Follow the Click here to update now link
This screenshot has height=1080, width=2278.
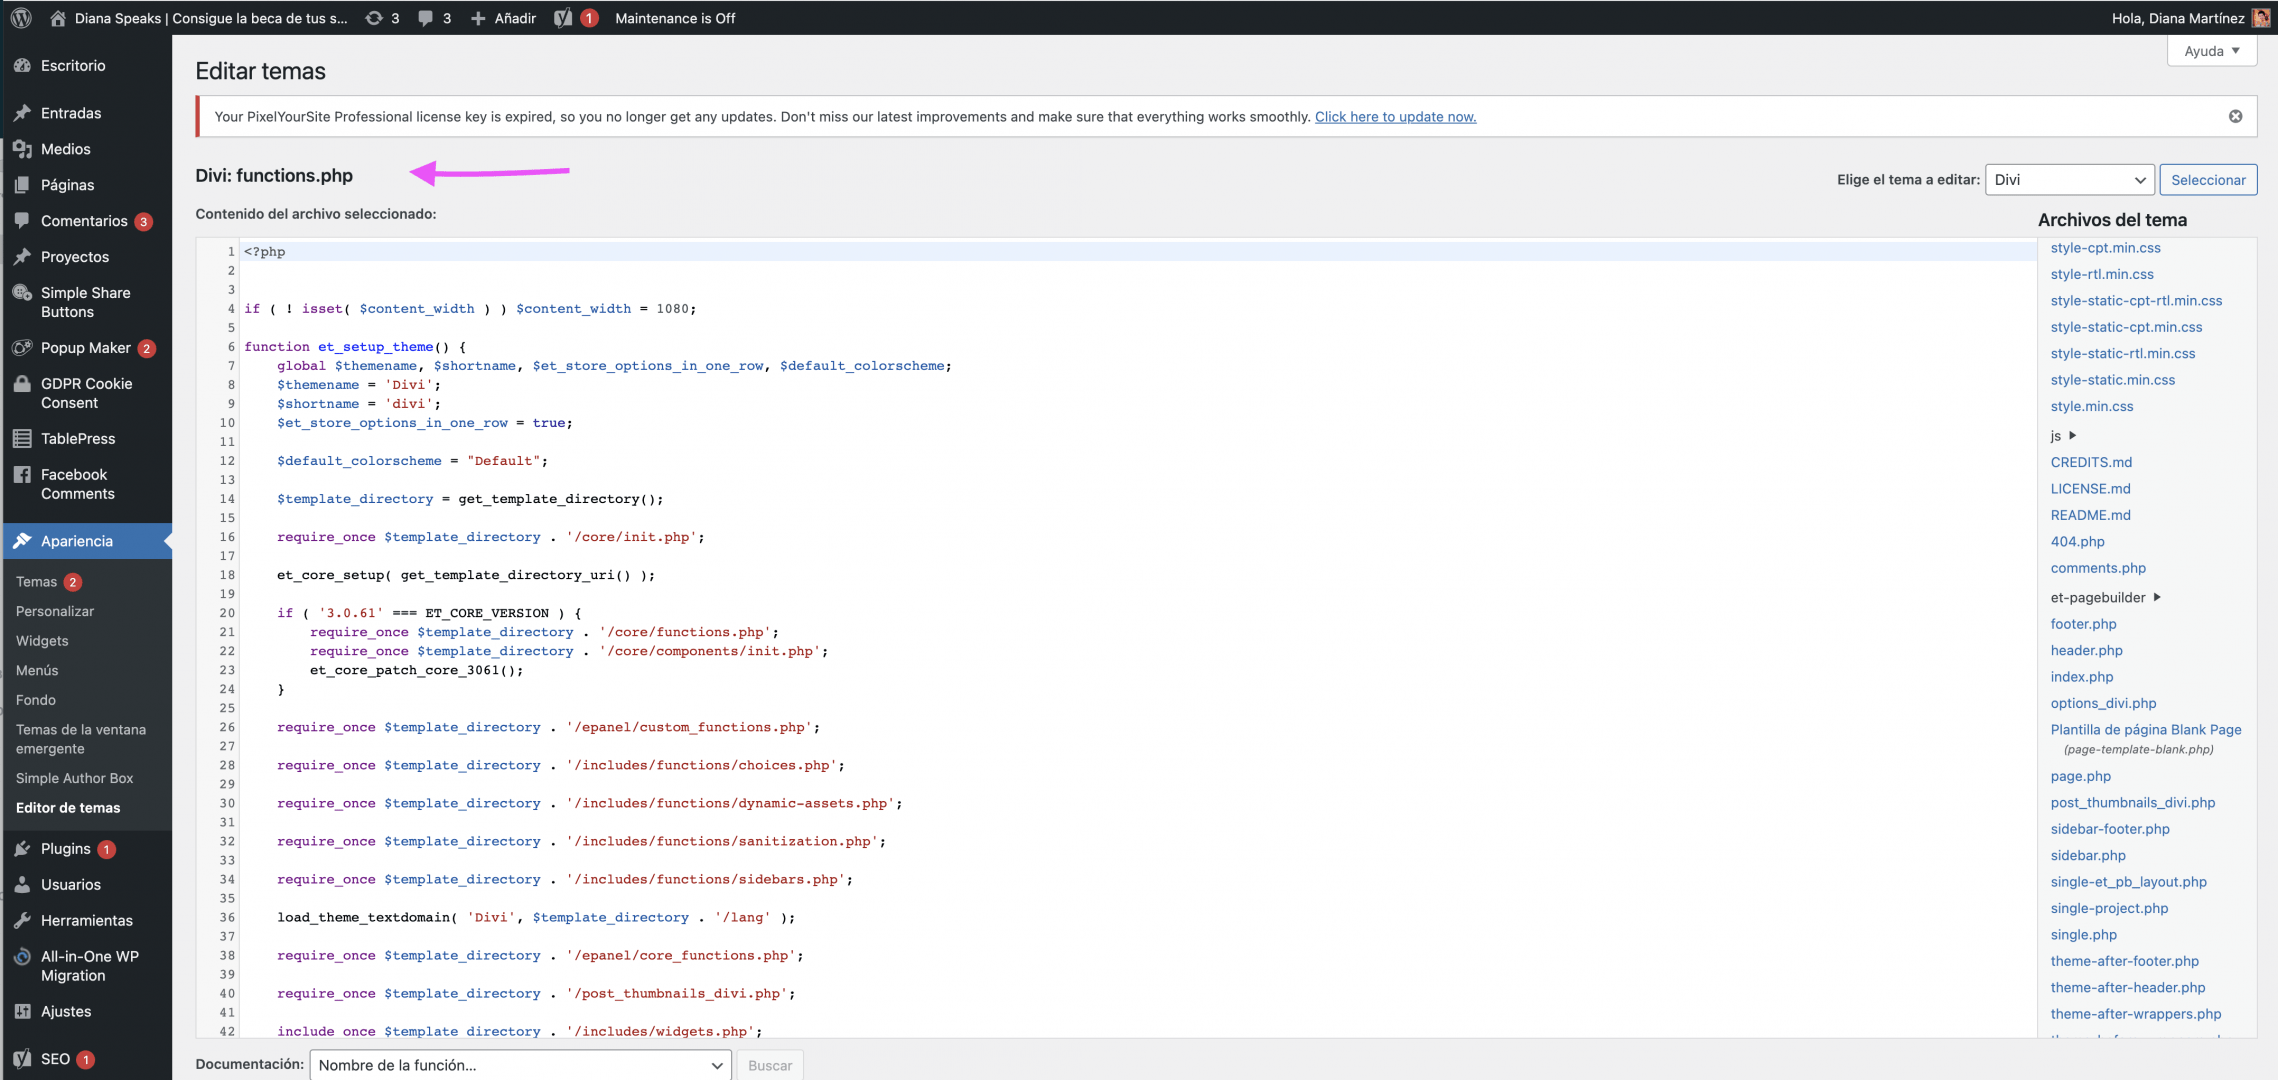(1395, 117)
